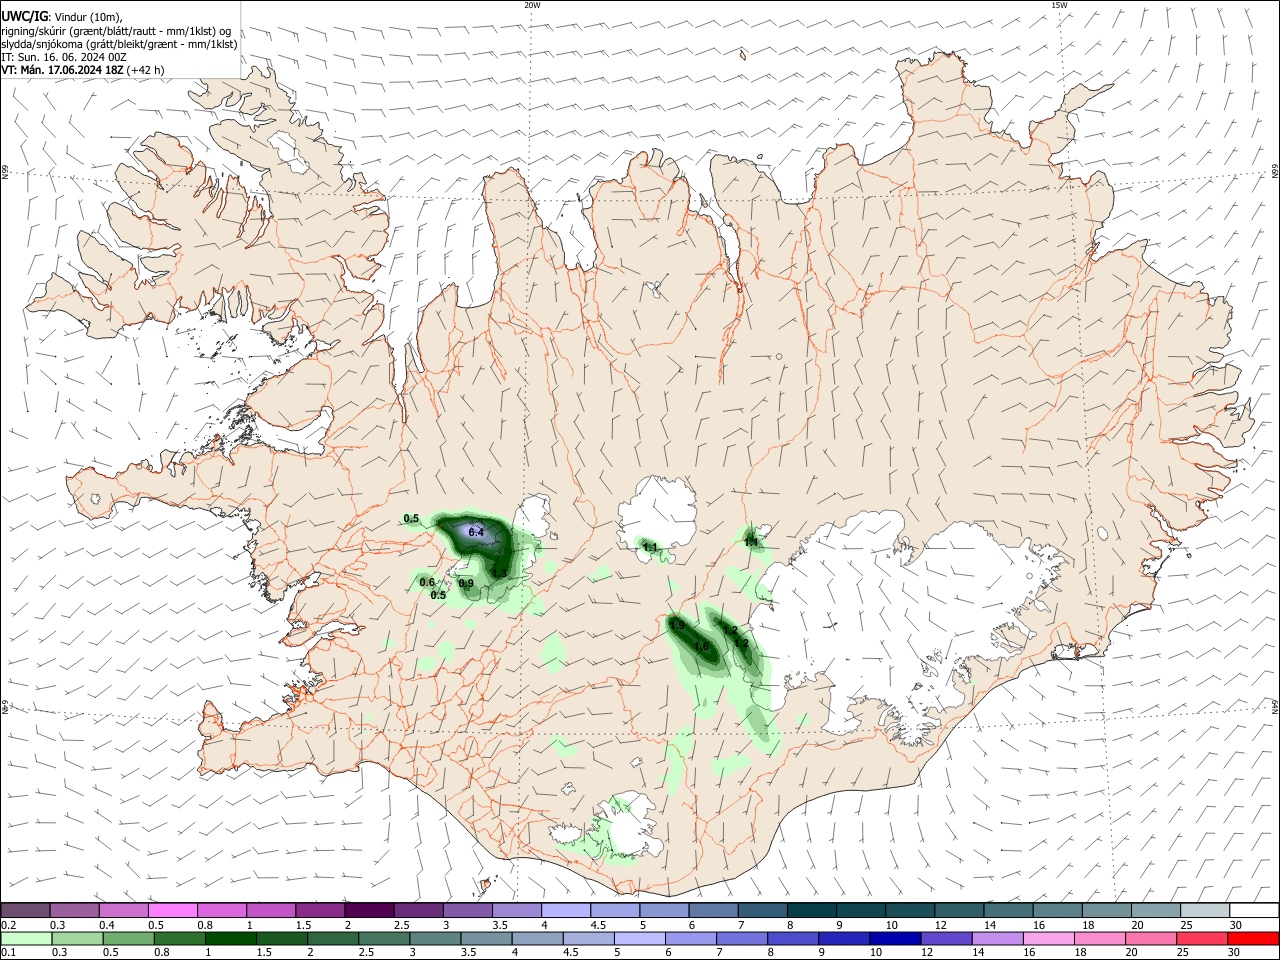Pick the bright red swatch ending the lower legend
Viewport: 1280px width, 960px height.
click(1252, 938)
